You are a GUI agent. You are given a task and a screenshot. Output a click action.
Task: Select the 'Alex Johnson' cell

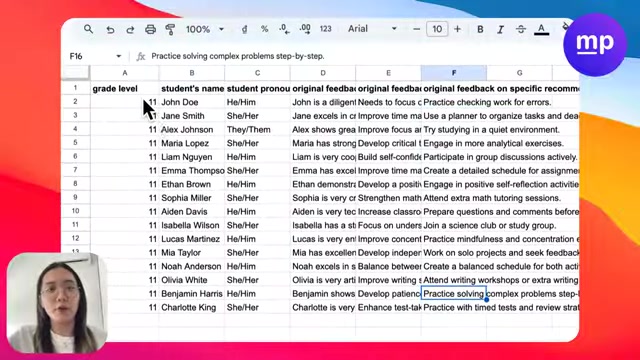(192, 129)
